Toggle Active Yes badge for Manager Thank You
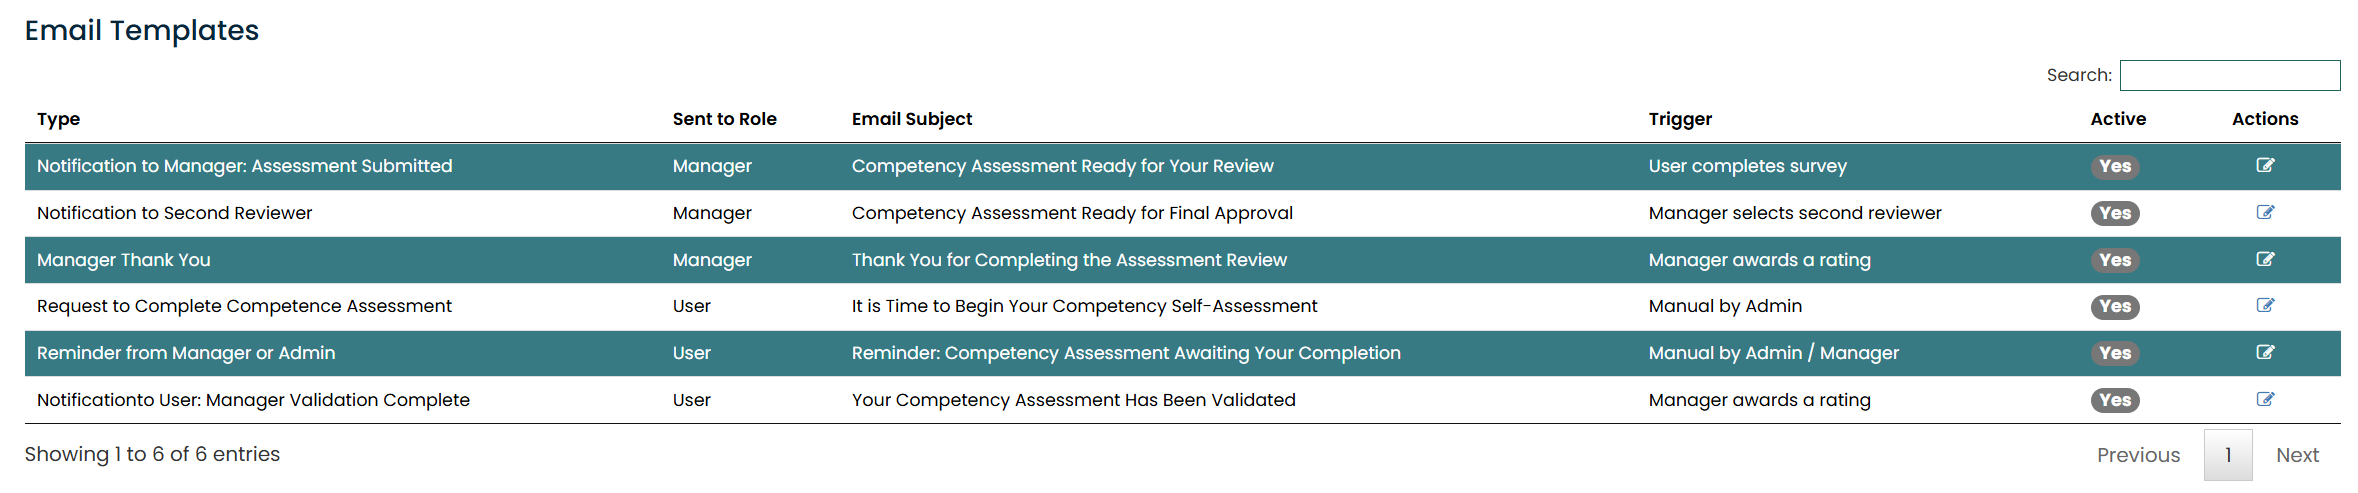The height and width of the screenshot is (493, 2358). point(2115,260)
